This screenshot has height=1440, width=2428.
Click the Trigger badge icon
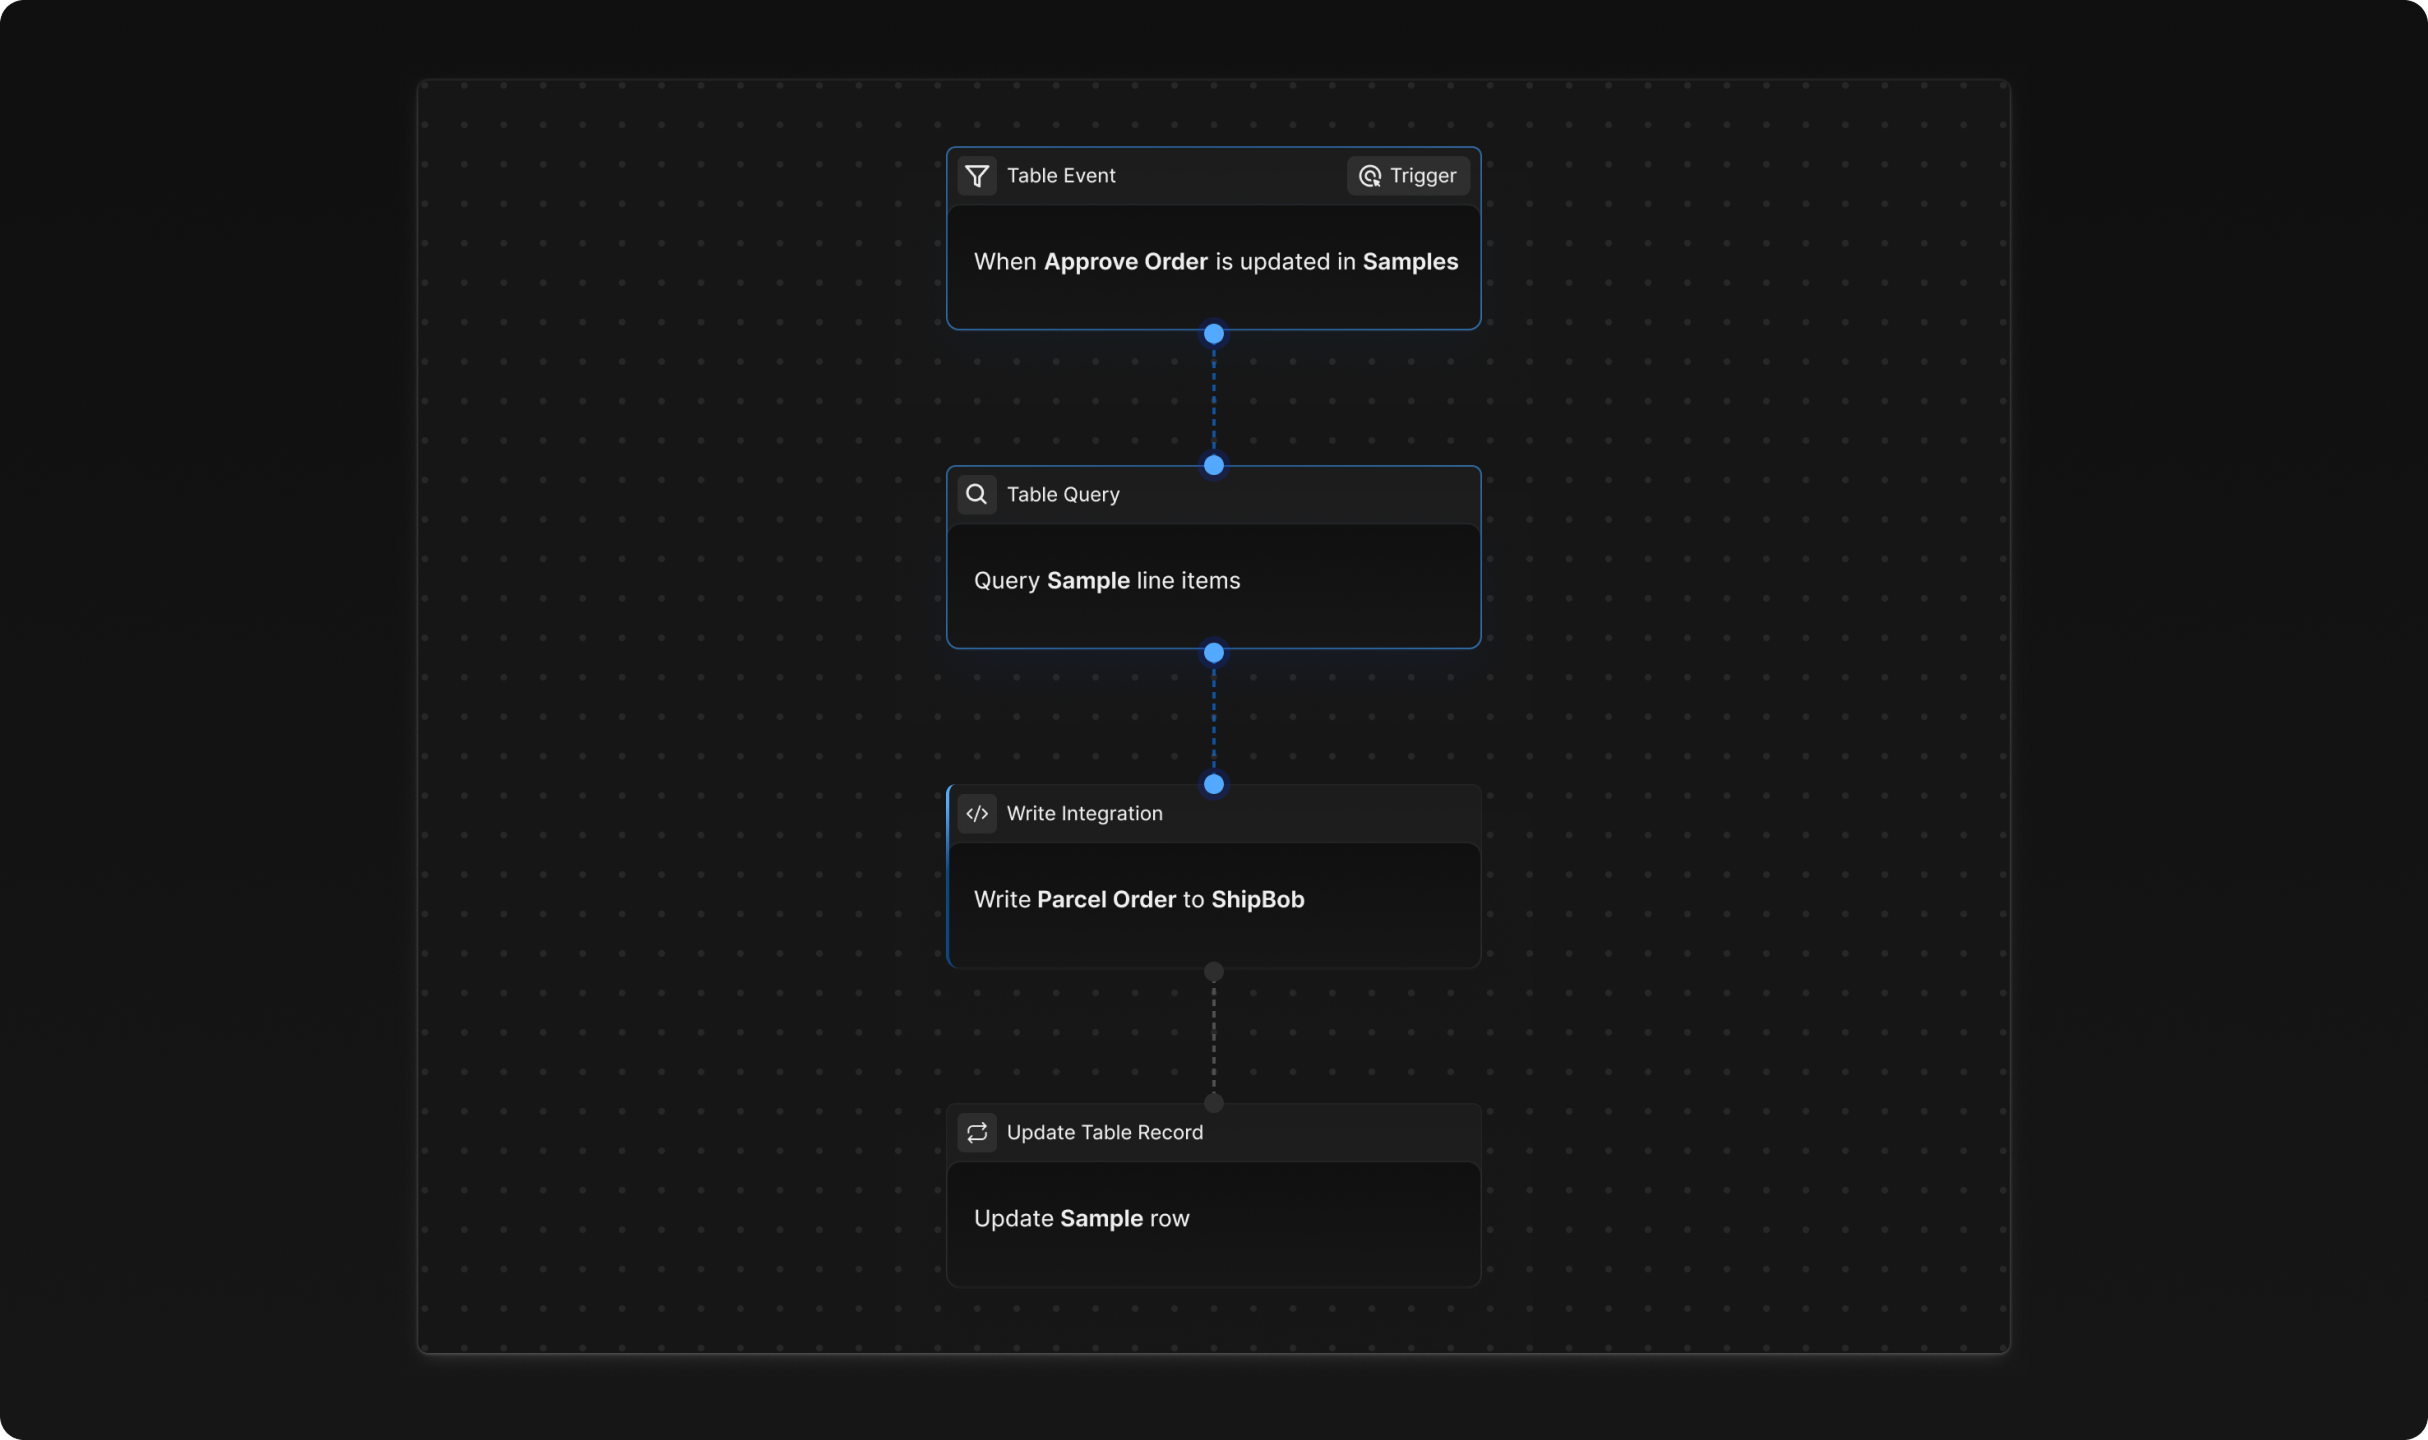[1369, 176]
